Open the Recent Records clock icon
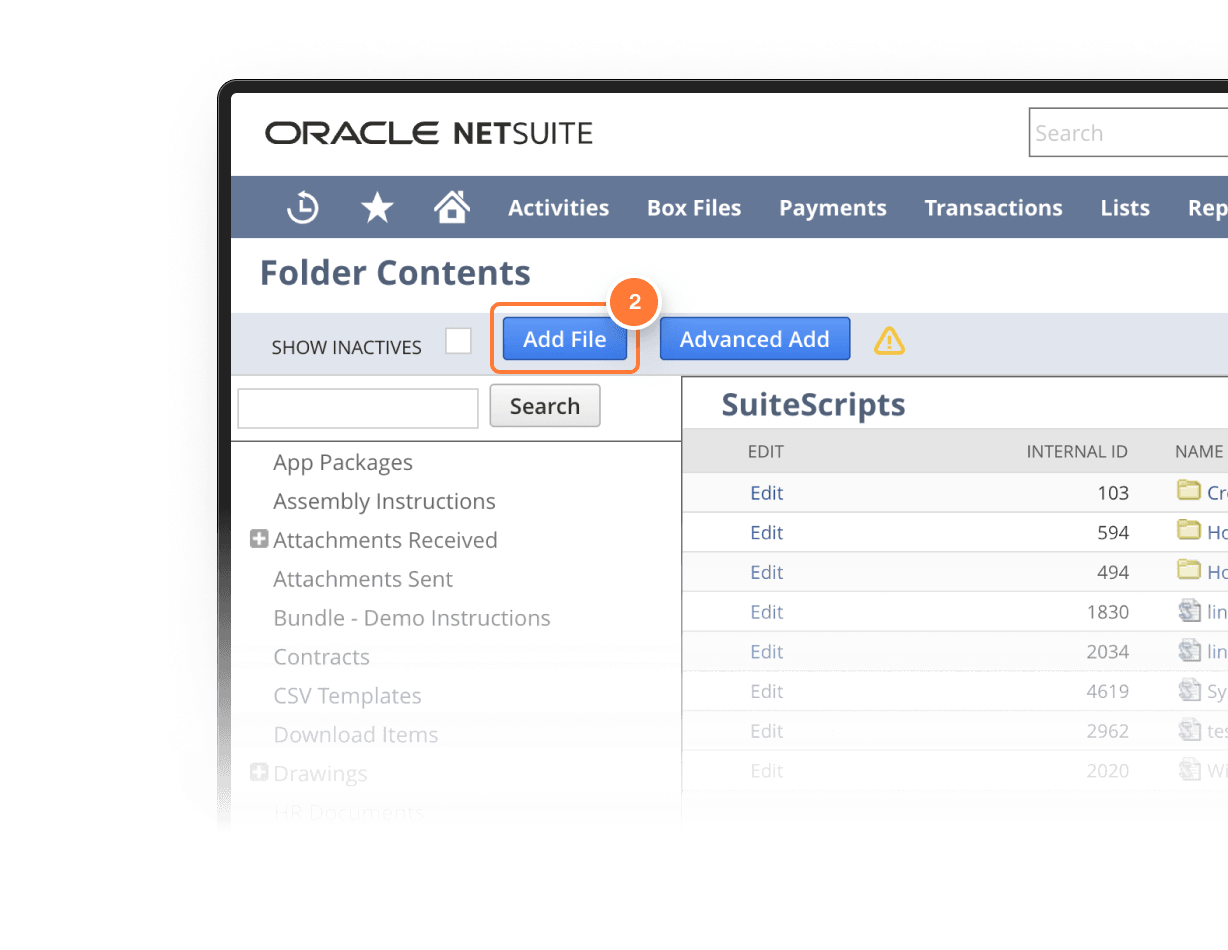1228x950 pixels. coord(303,208)
